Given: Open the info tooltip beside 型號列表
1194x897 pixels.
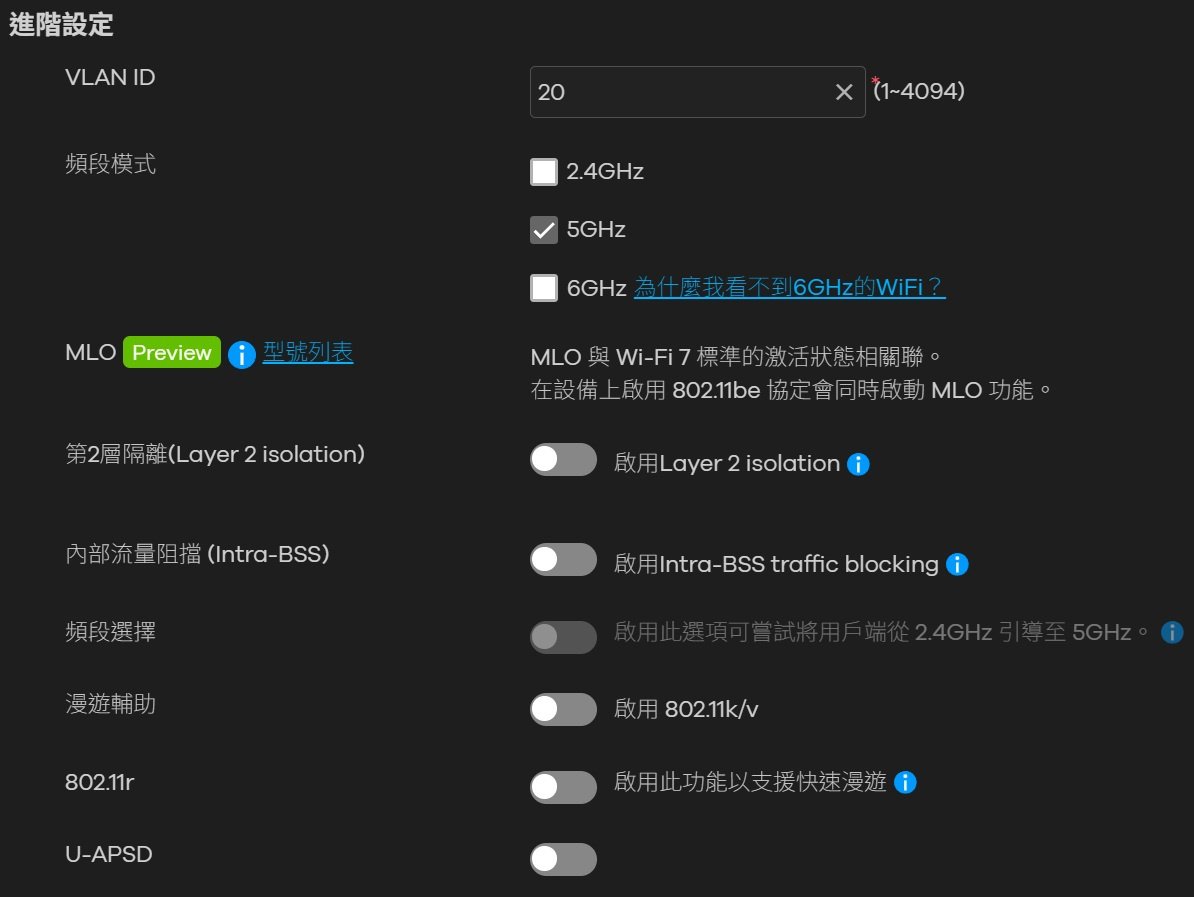Looking at the screenshot, I should point(241,353).
